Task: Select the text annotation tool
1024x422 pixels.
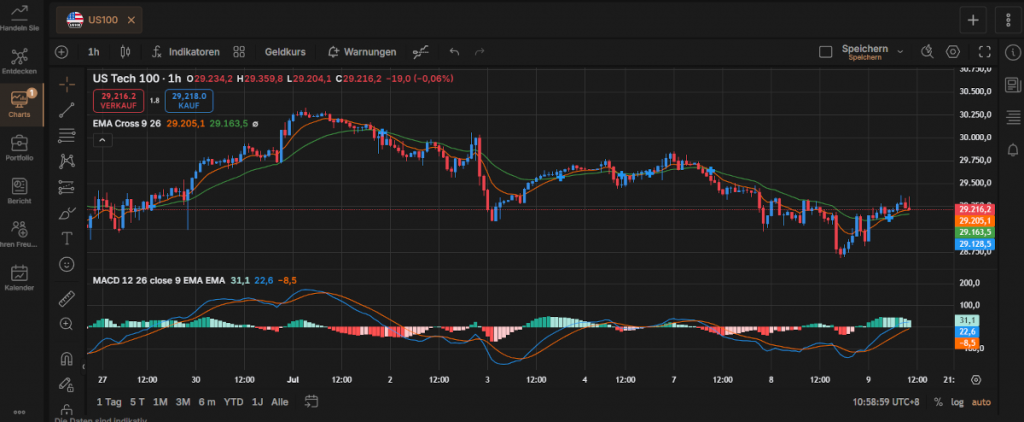Action: (x=67, y=238)
